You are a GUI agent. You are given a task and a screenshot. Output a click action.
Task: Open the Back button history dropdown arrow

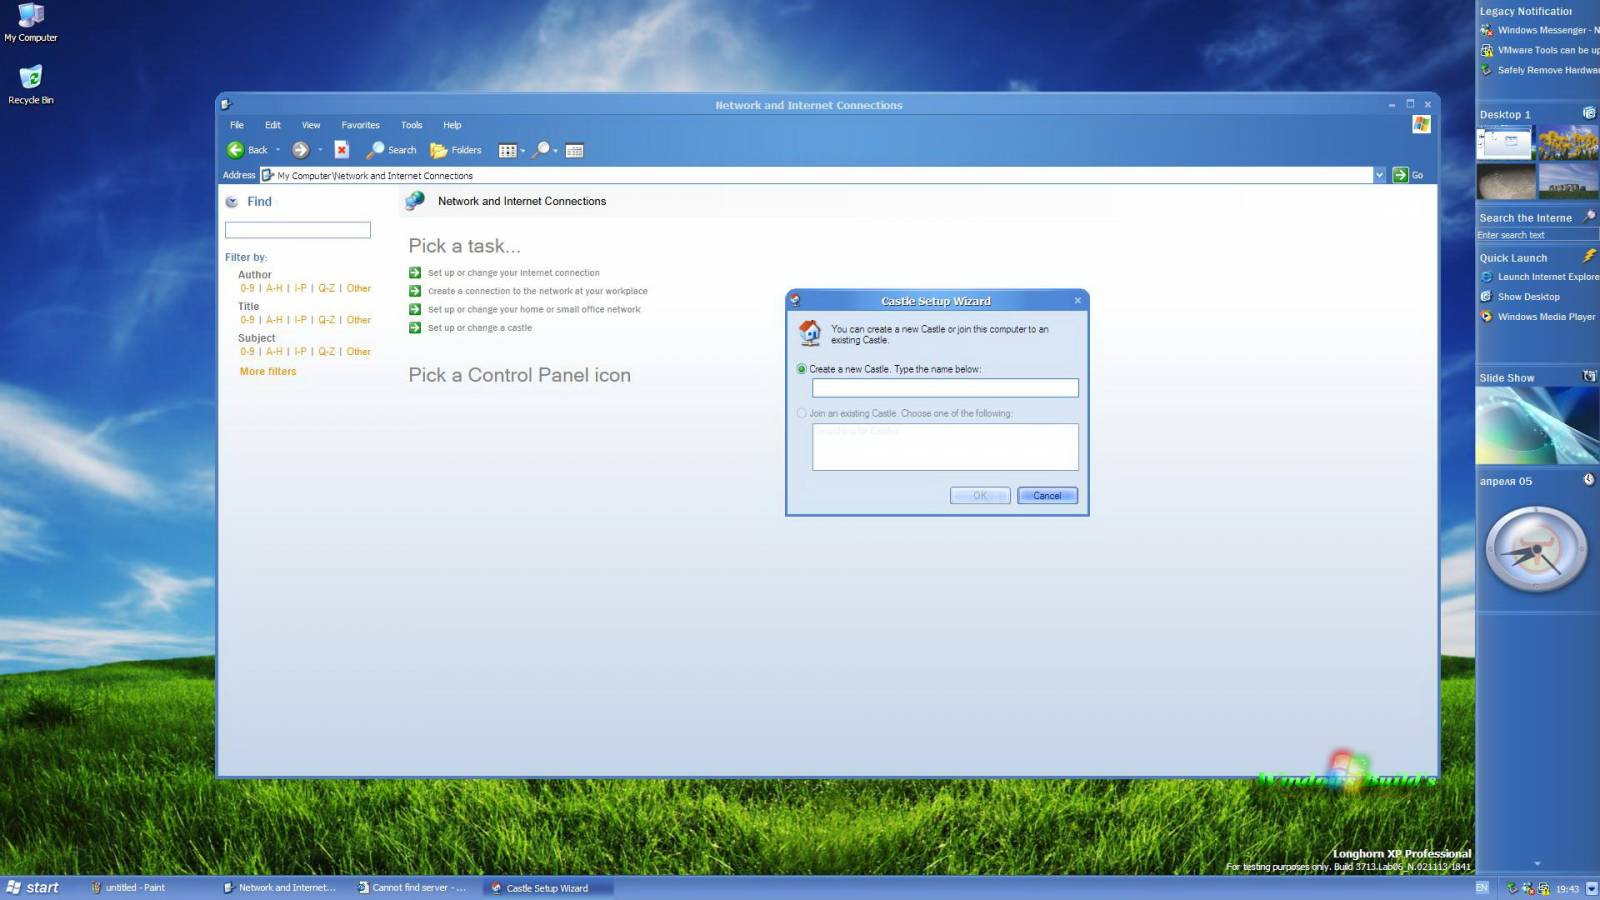point(278,150)
